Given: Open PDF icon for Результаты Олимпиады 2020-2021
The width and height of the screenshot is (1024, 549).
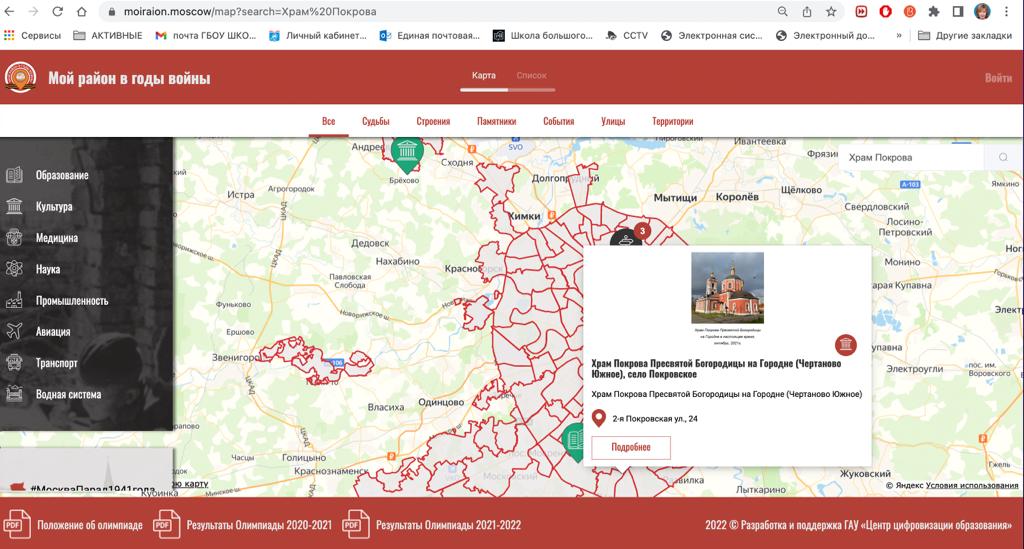Looking at the screenshot, I should click(x=167, y=525).
